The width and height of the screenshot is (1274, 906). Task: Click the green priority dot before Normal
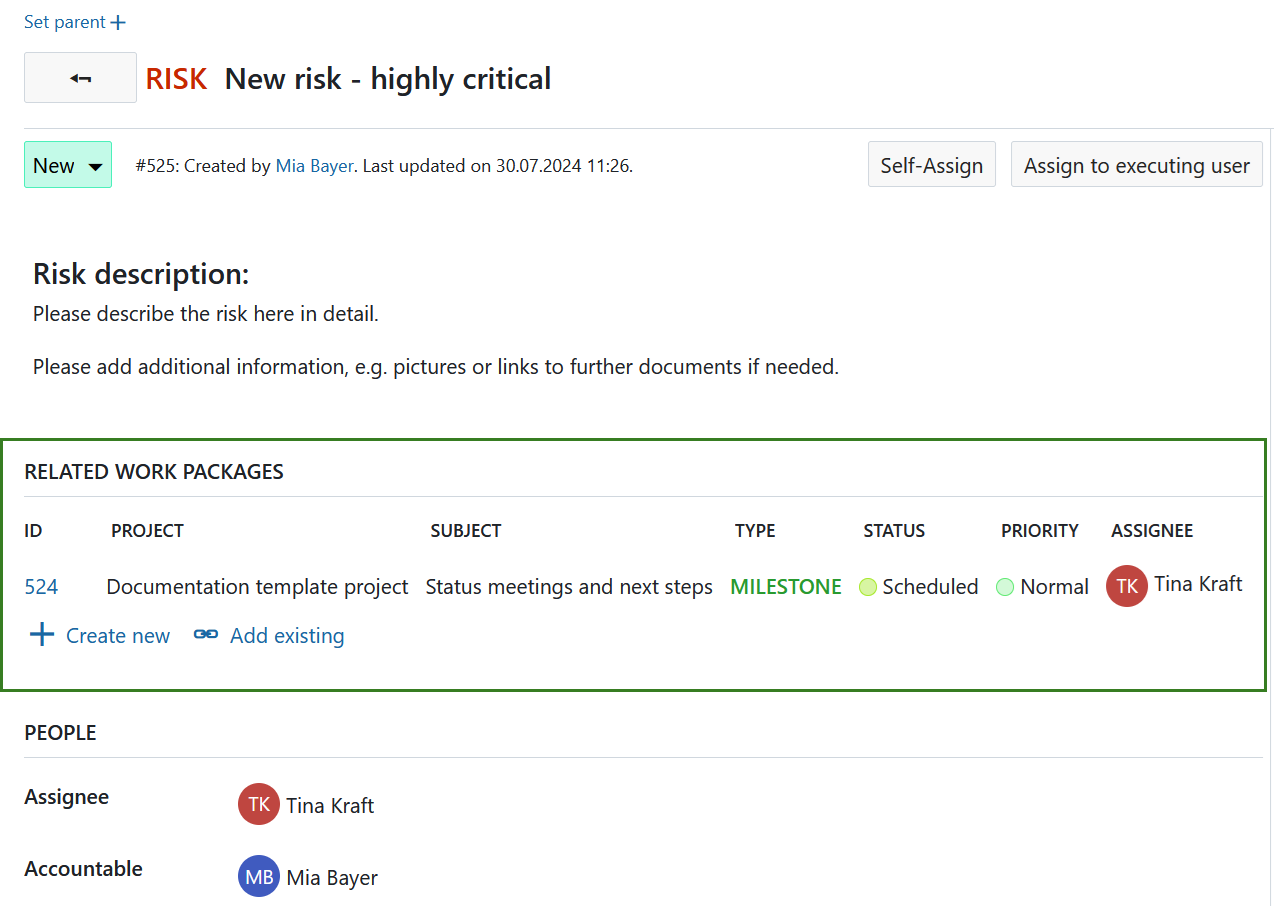1004,587
